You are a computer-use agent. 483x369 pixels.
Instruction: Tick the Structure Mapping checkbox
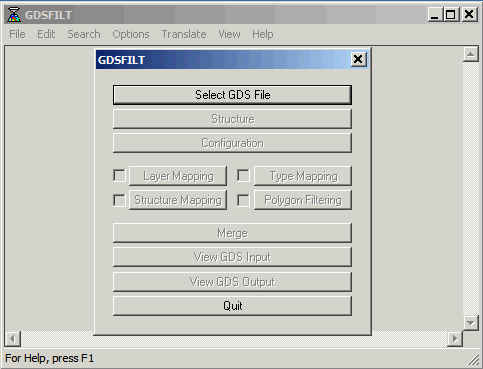click(119, 200)
